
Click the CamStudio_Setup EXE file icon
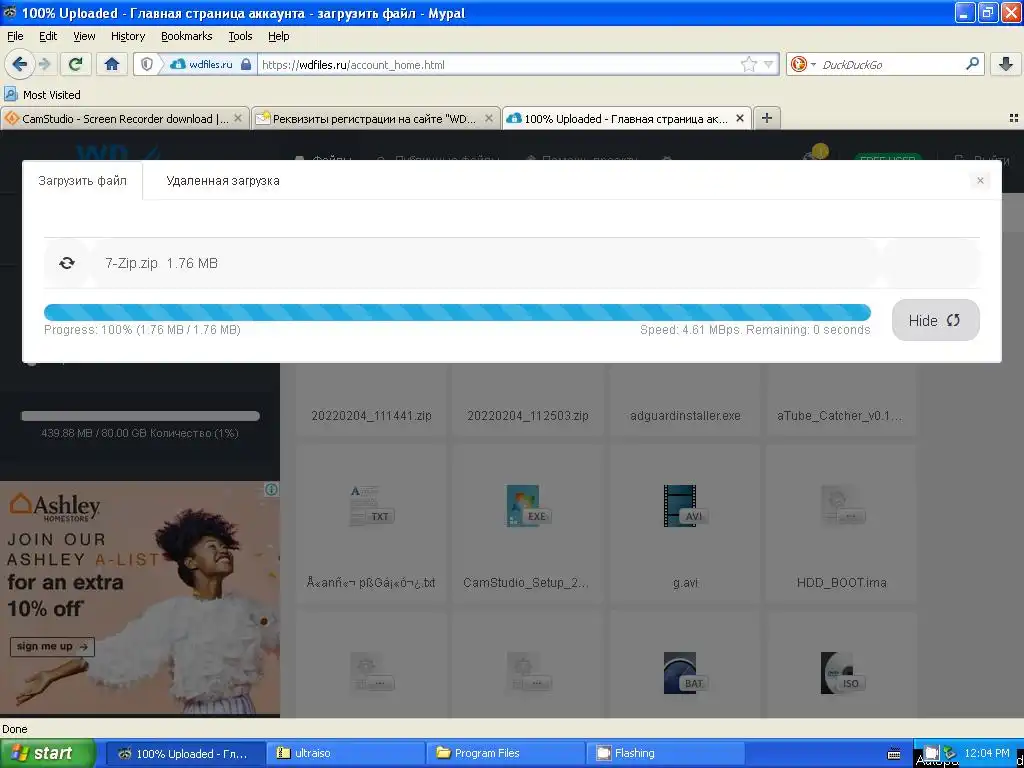coord(528,505)
